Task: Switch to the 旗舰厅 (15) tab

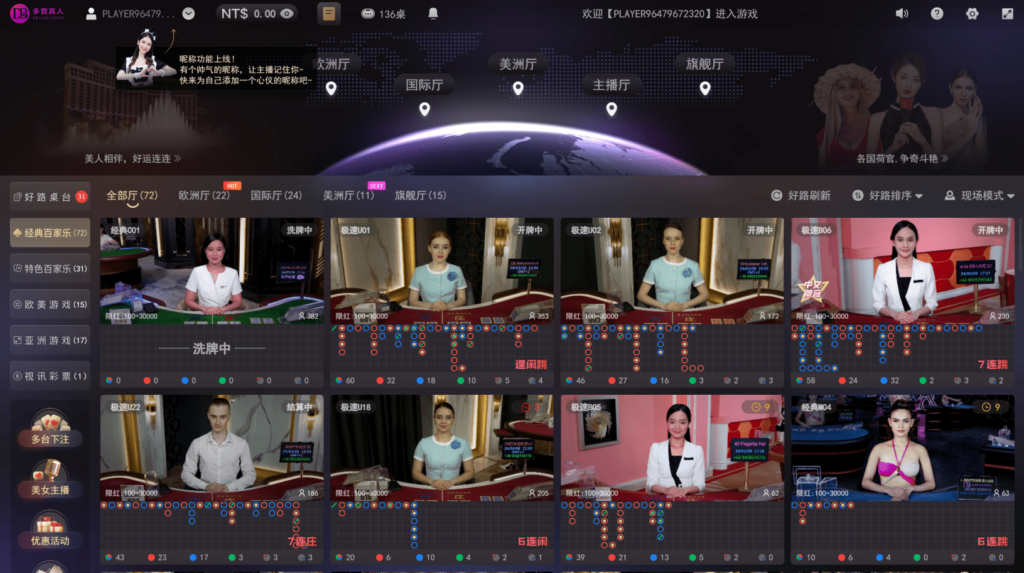Action: click(x=420, y=196)
